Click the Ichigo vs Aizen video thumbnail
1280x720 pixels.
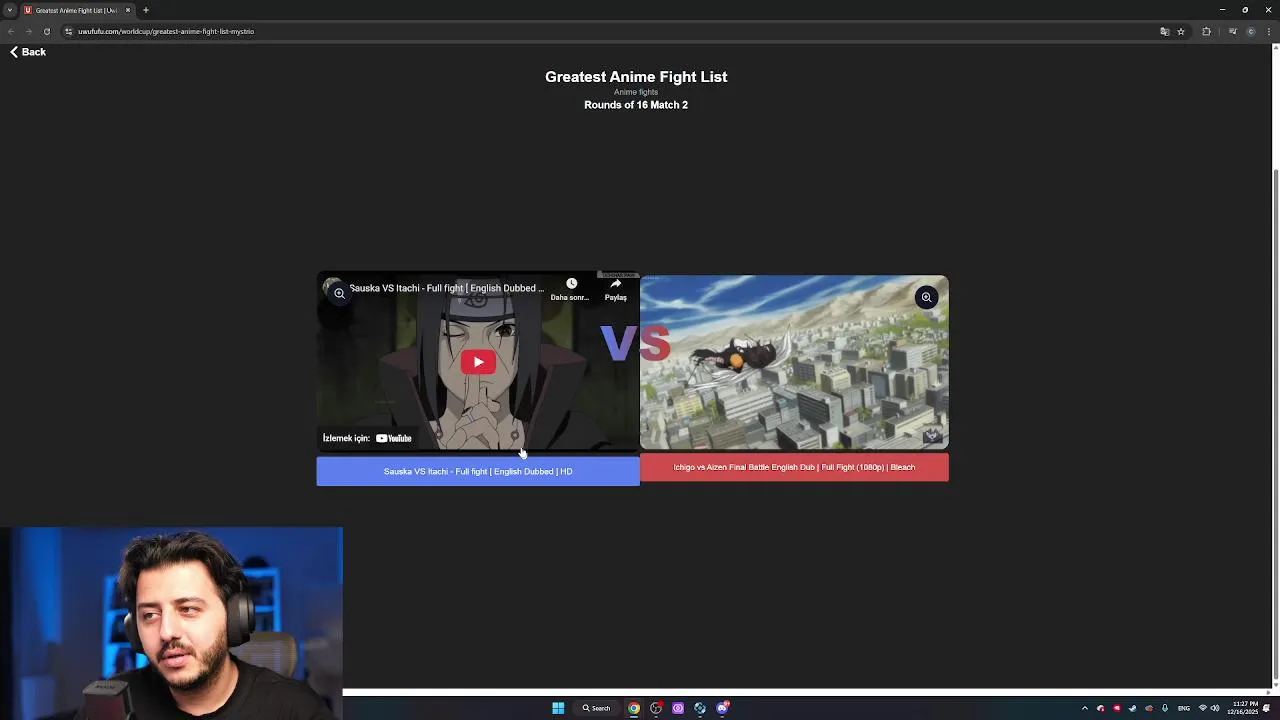tap(794, 362)
